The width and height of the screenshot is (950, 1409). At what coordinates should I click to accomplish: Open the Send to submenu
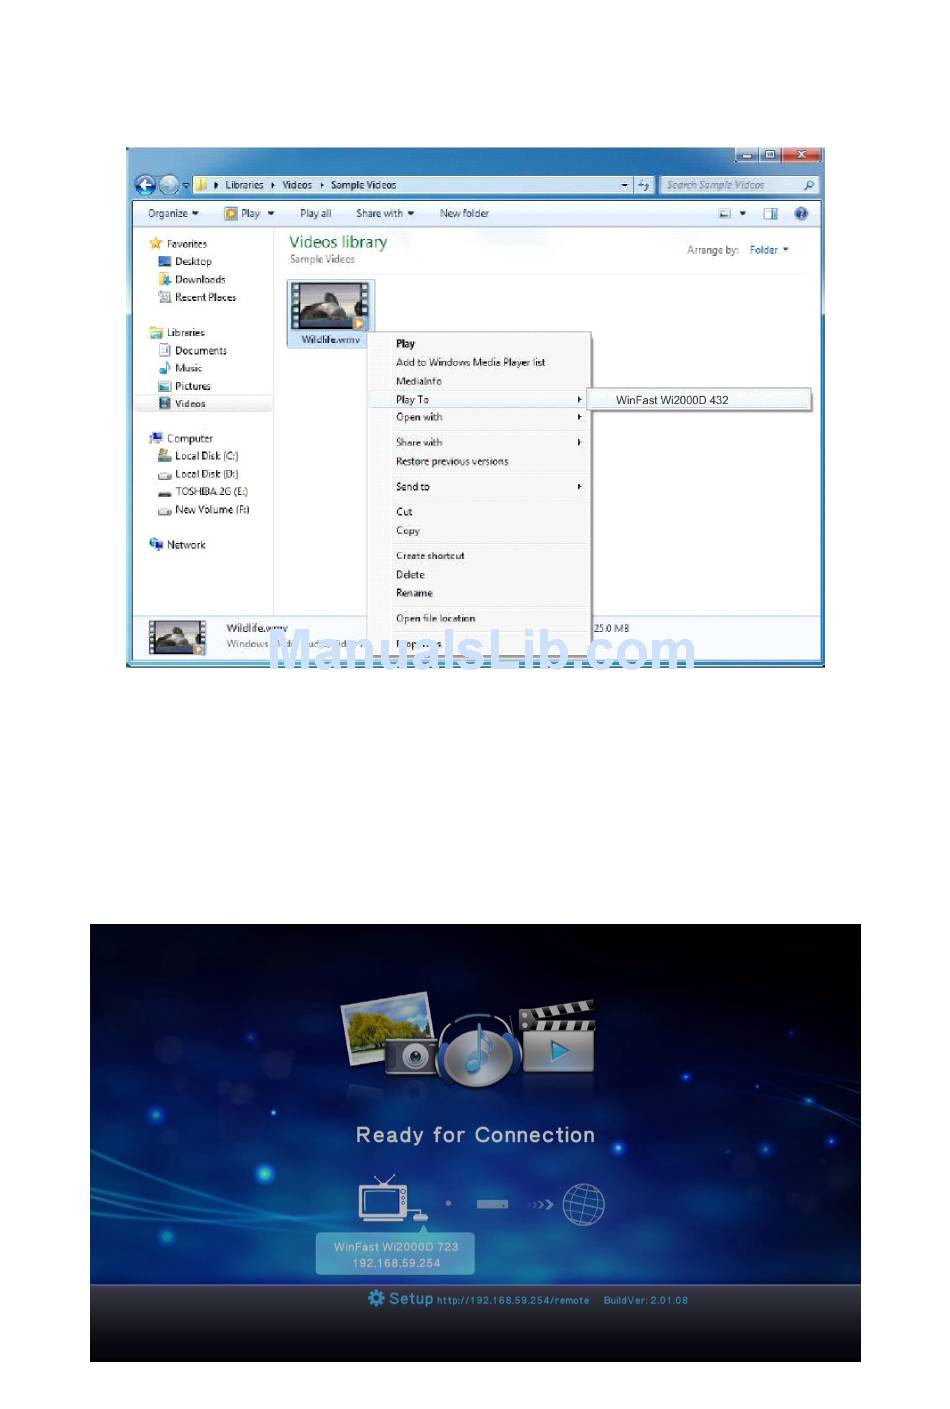coord(479,487)
